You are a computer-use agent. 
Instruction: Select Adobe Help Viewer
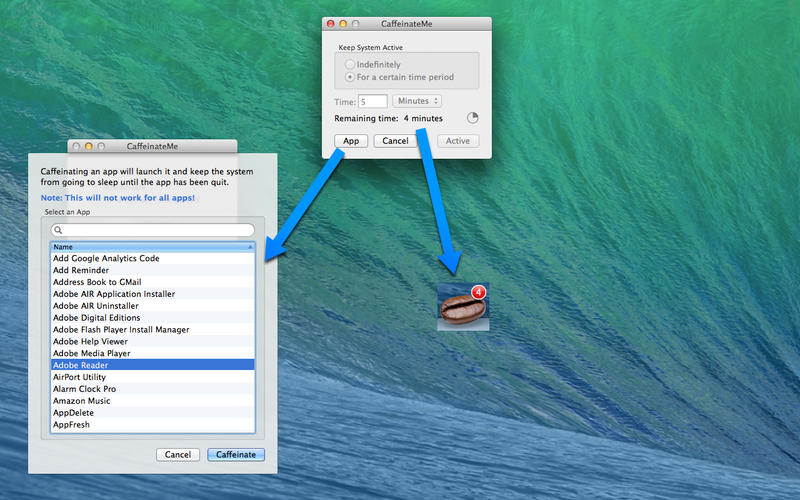coord(153,341)
